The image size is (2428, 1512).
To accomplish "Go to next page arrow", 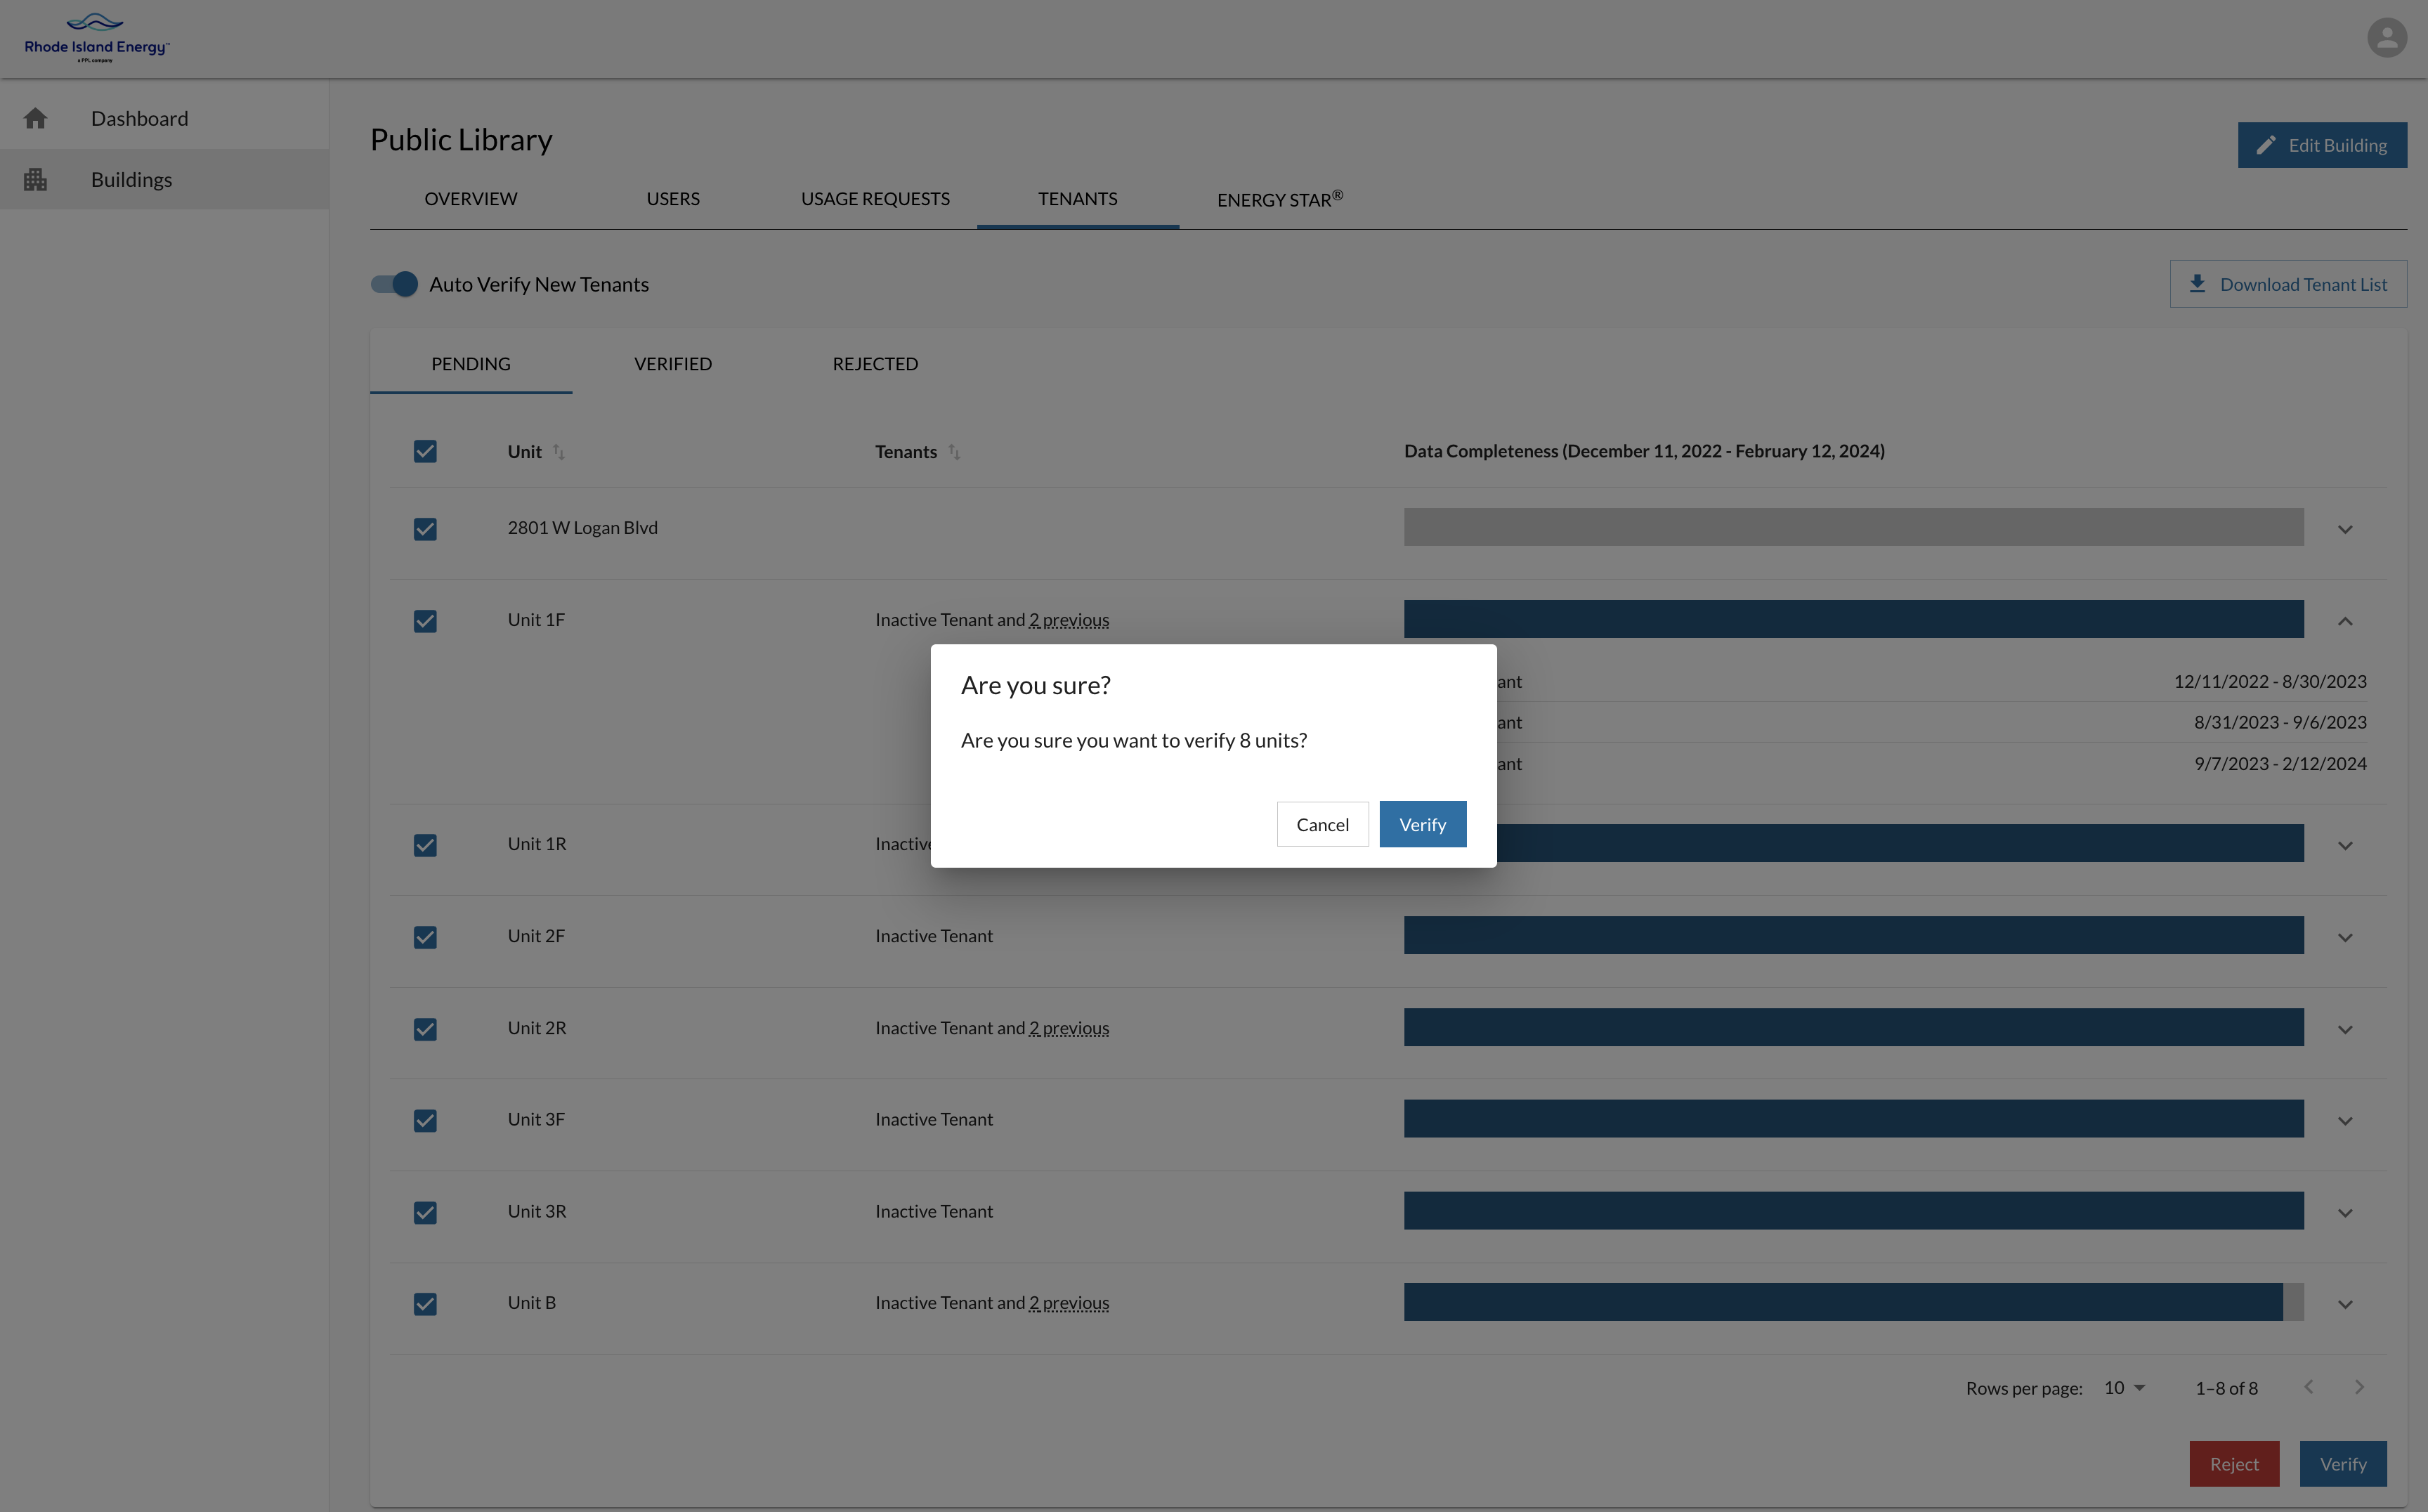I will [x=2359, y=1387].
